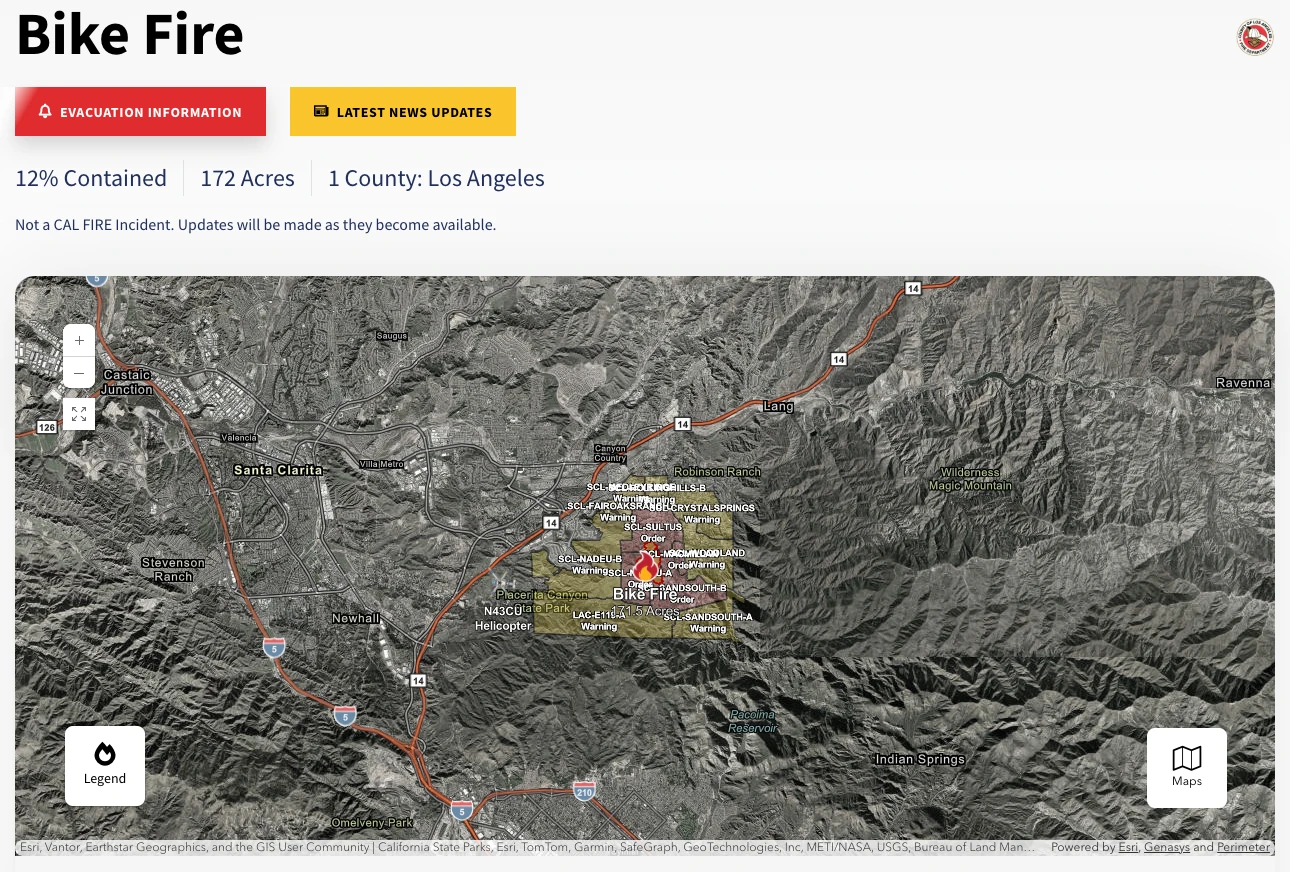The image size is (1290, 872).
Task: Zoom in on the map
Action: tap(79, 340)
